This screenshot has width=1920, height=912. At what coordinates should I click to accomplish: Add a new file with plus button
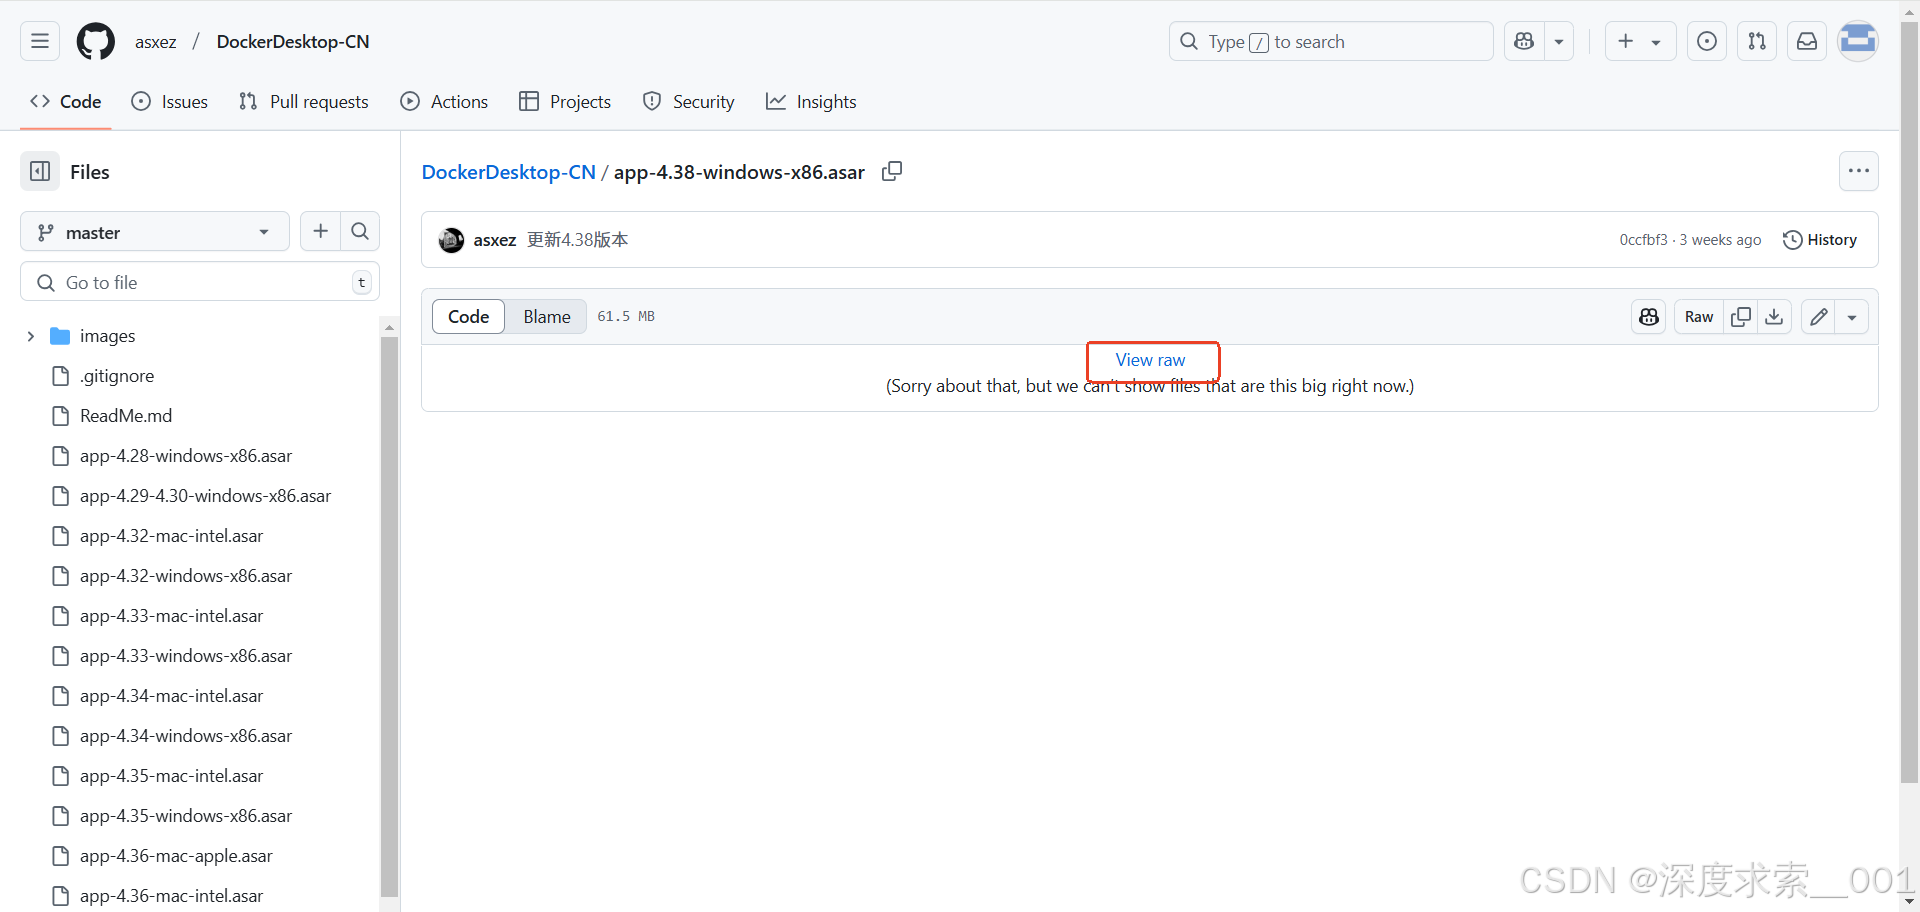click(x=320, y=232)
